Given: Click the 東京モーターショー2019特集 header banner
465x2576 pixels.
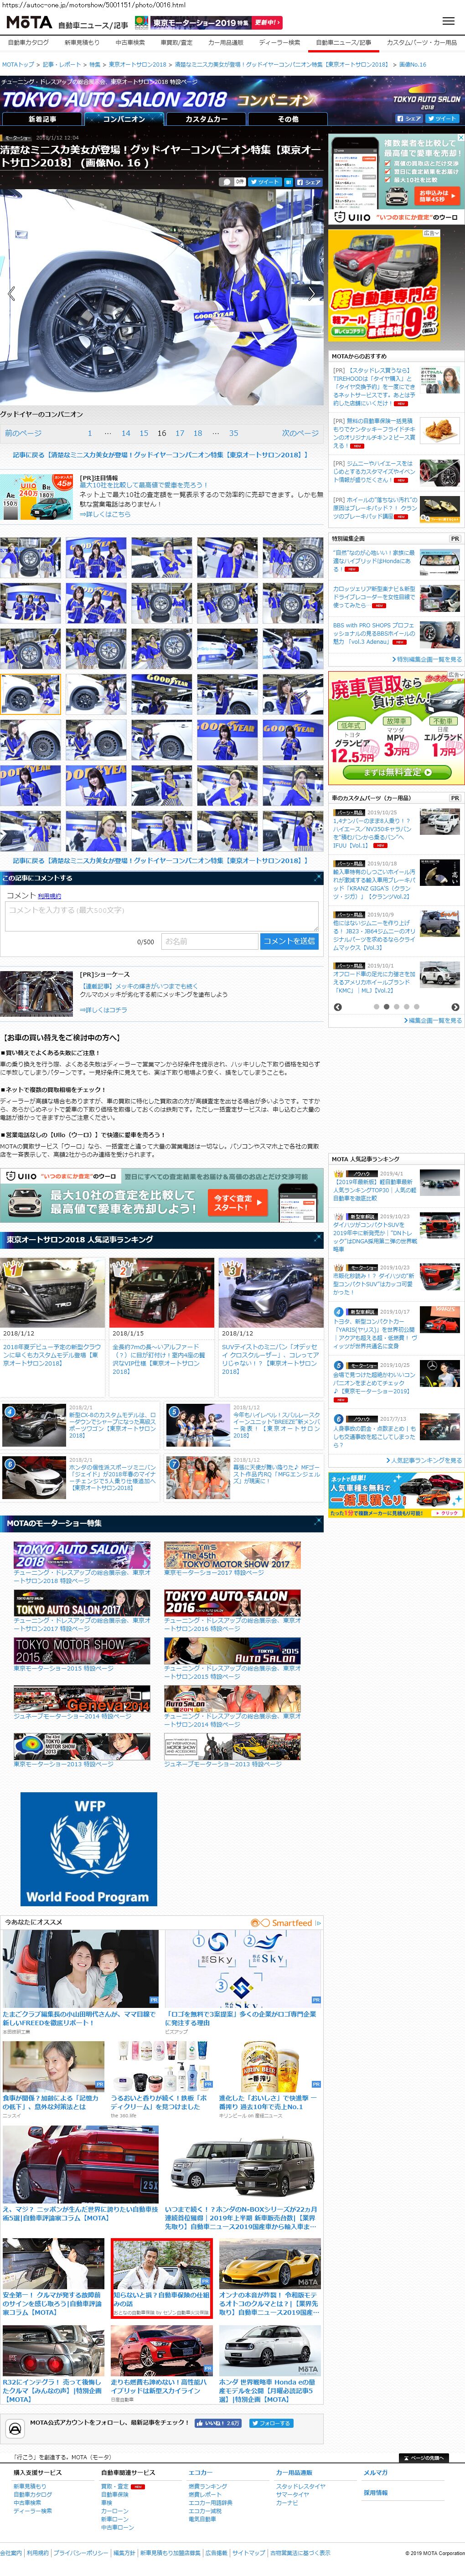Looking at the screenshot, I should [209, 22].
